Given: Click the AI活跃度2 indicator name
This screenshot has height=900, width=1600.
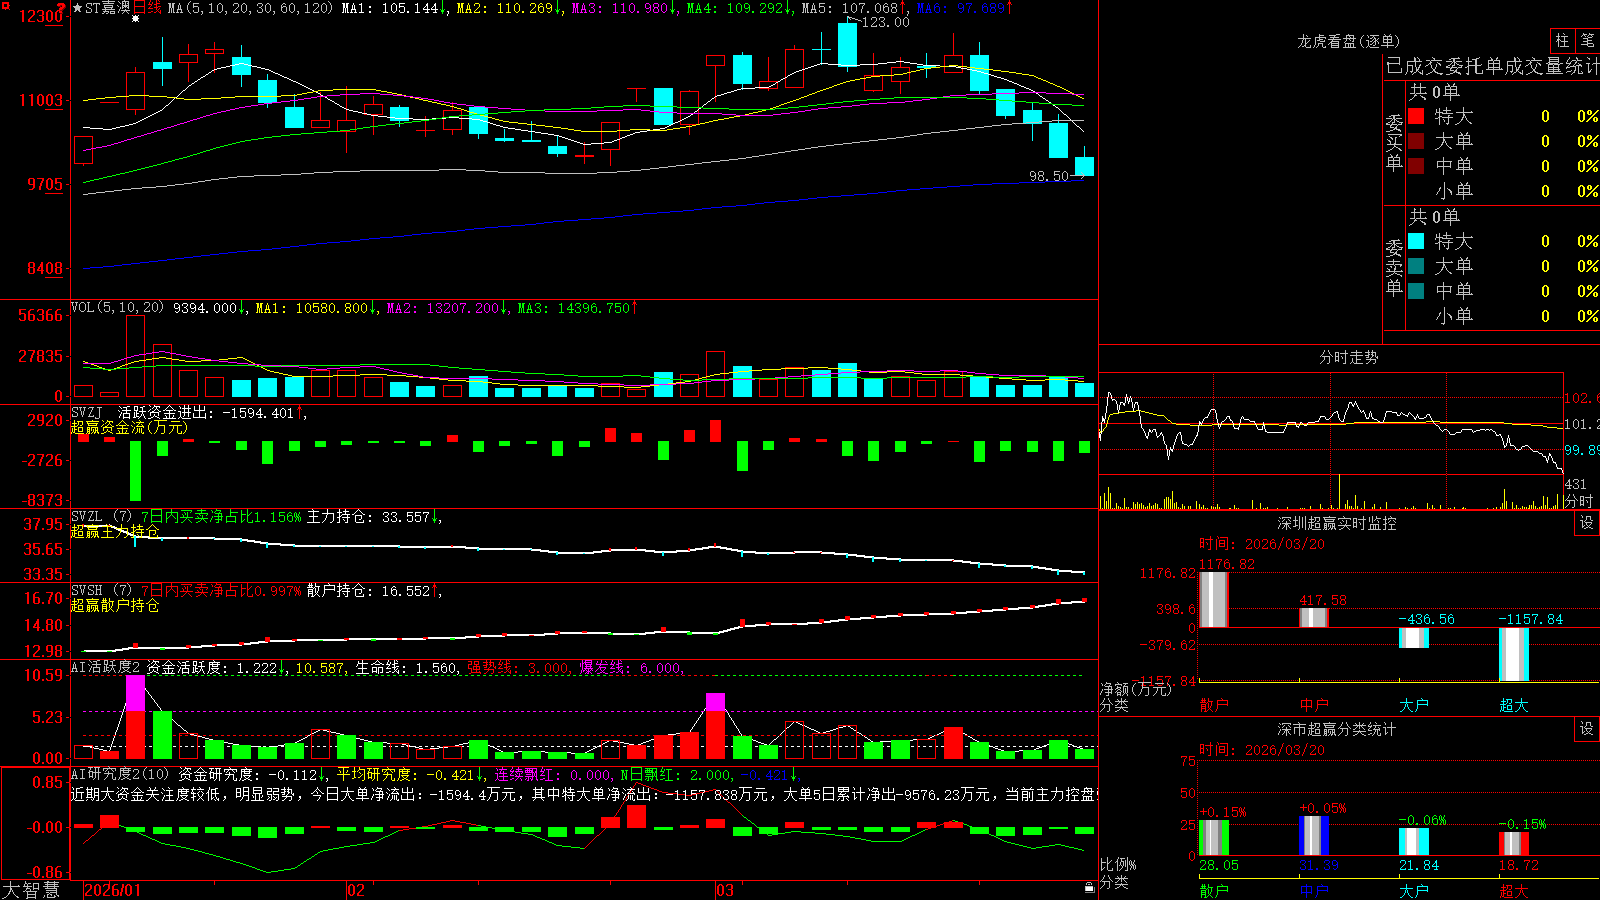Looking at the screenshot, I should pos(106,667).
